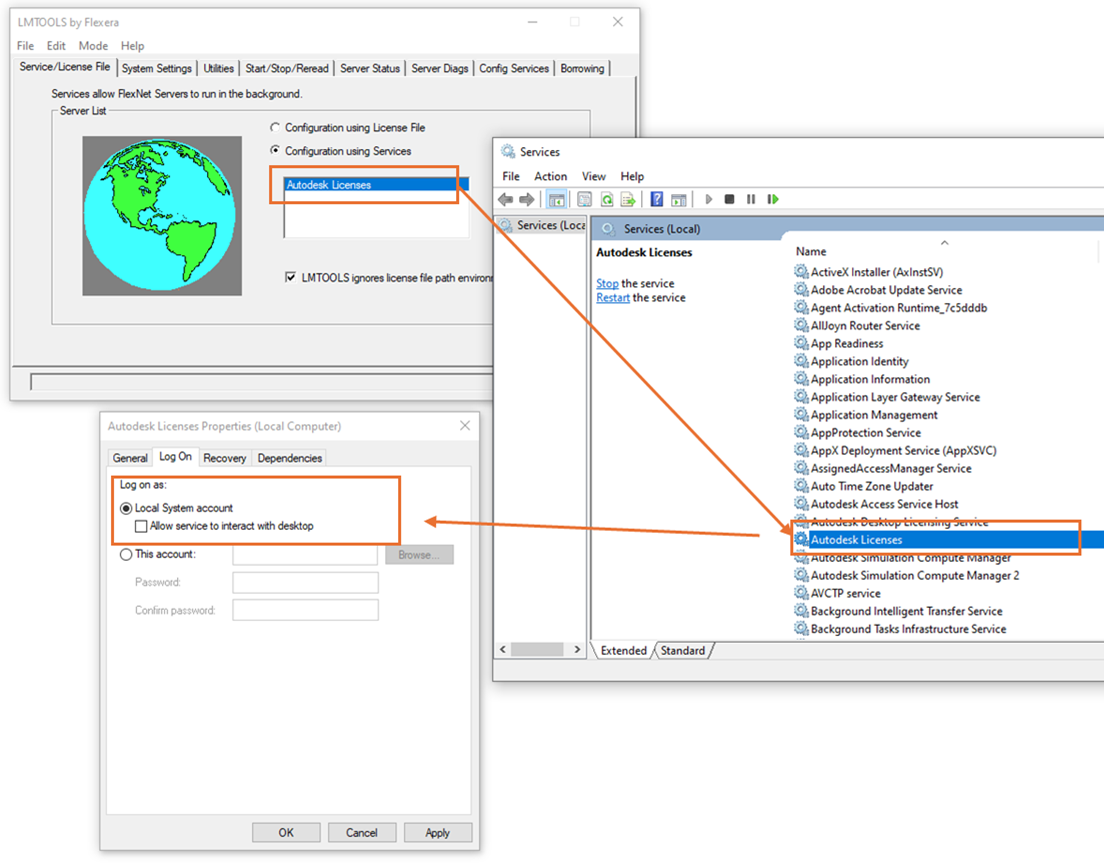Screen dimensions: 1104x863
Task: Switch to Start/Stop/Reread tab
Action: tap(287, 68)
